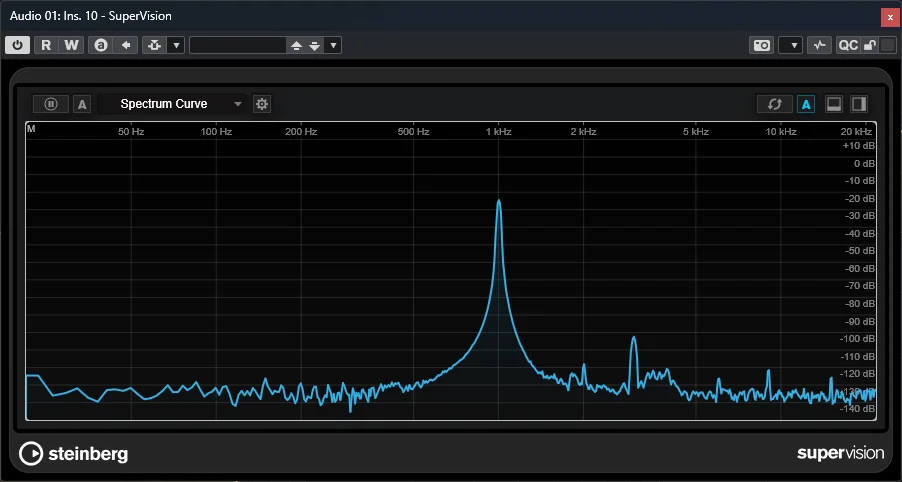Enable Read automation (R) button
The image size is (902, 482).
[46, 45]
